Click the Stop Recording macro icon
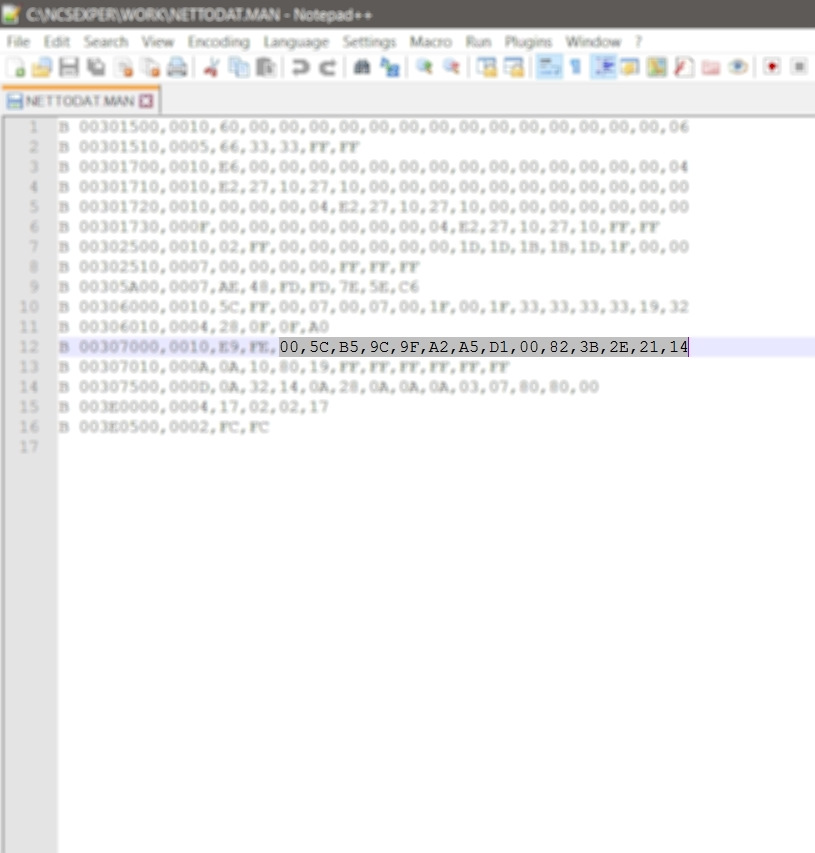 coord(799,67)
